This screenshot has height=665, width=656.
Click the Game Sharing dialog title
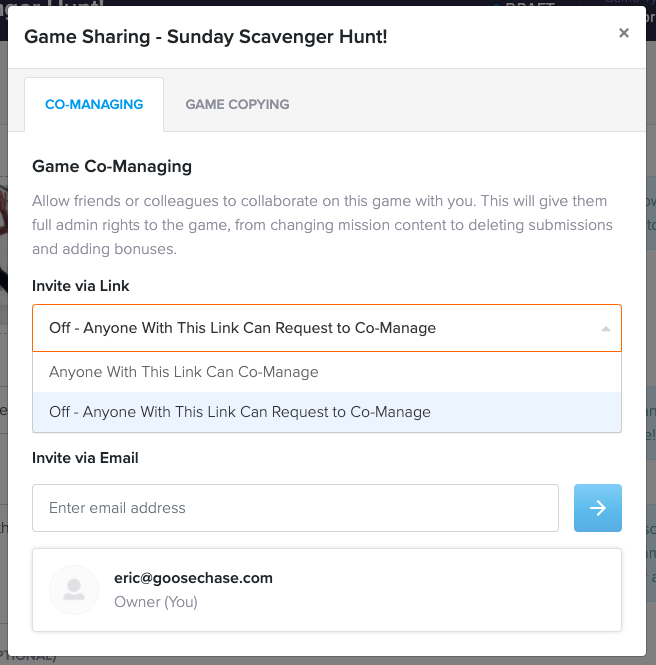coord(206,36)
